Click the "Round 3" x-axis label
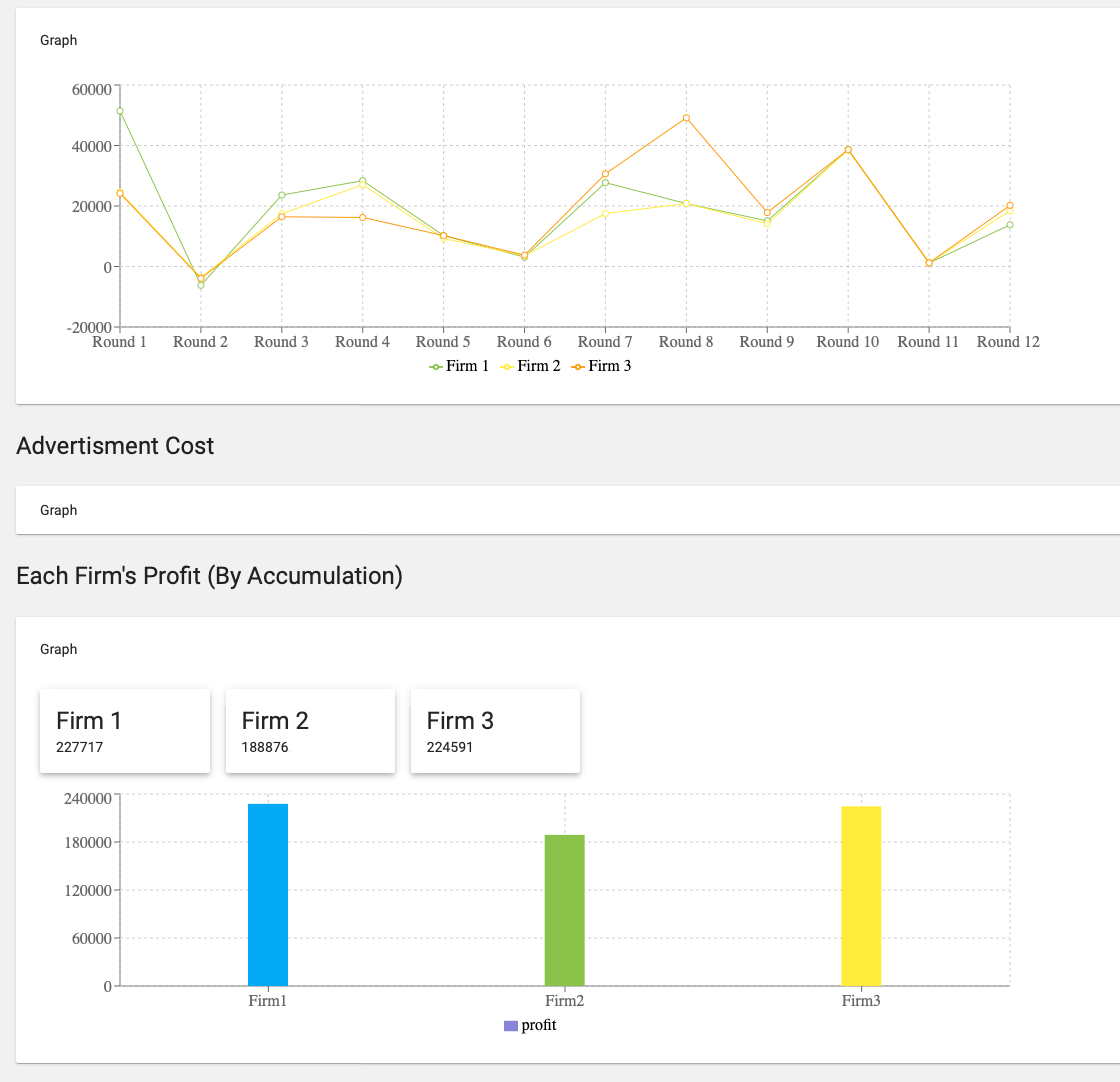 (281, 342)
